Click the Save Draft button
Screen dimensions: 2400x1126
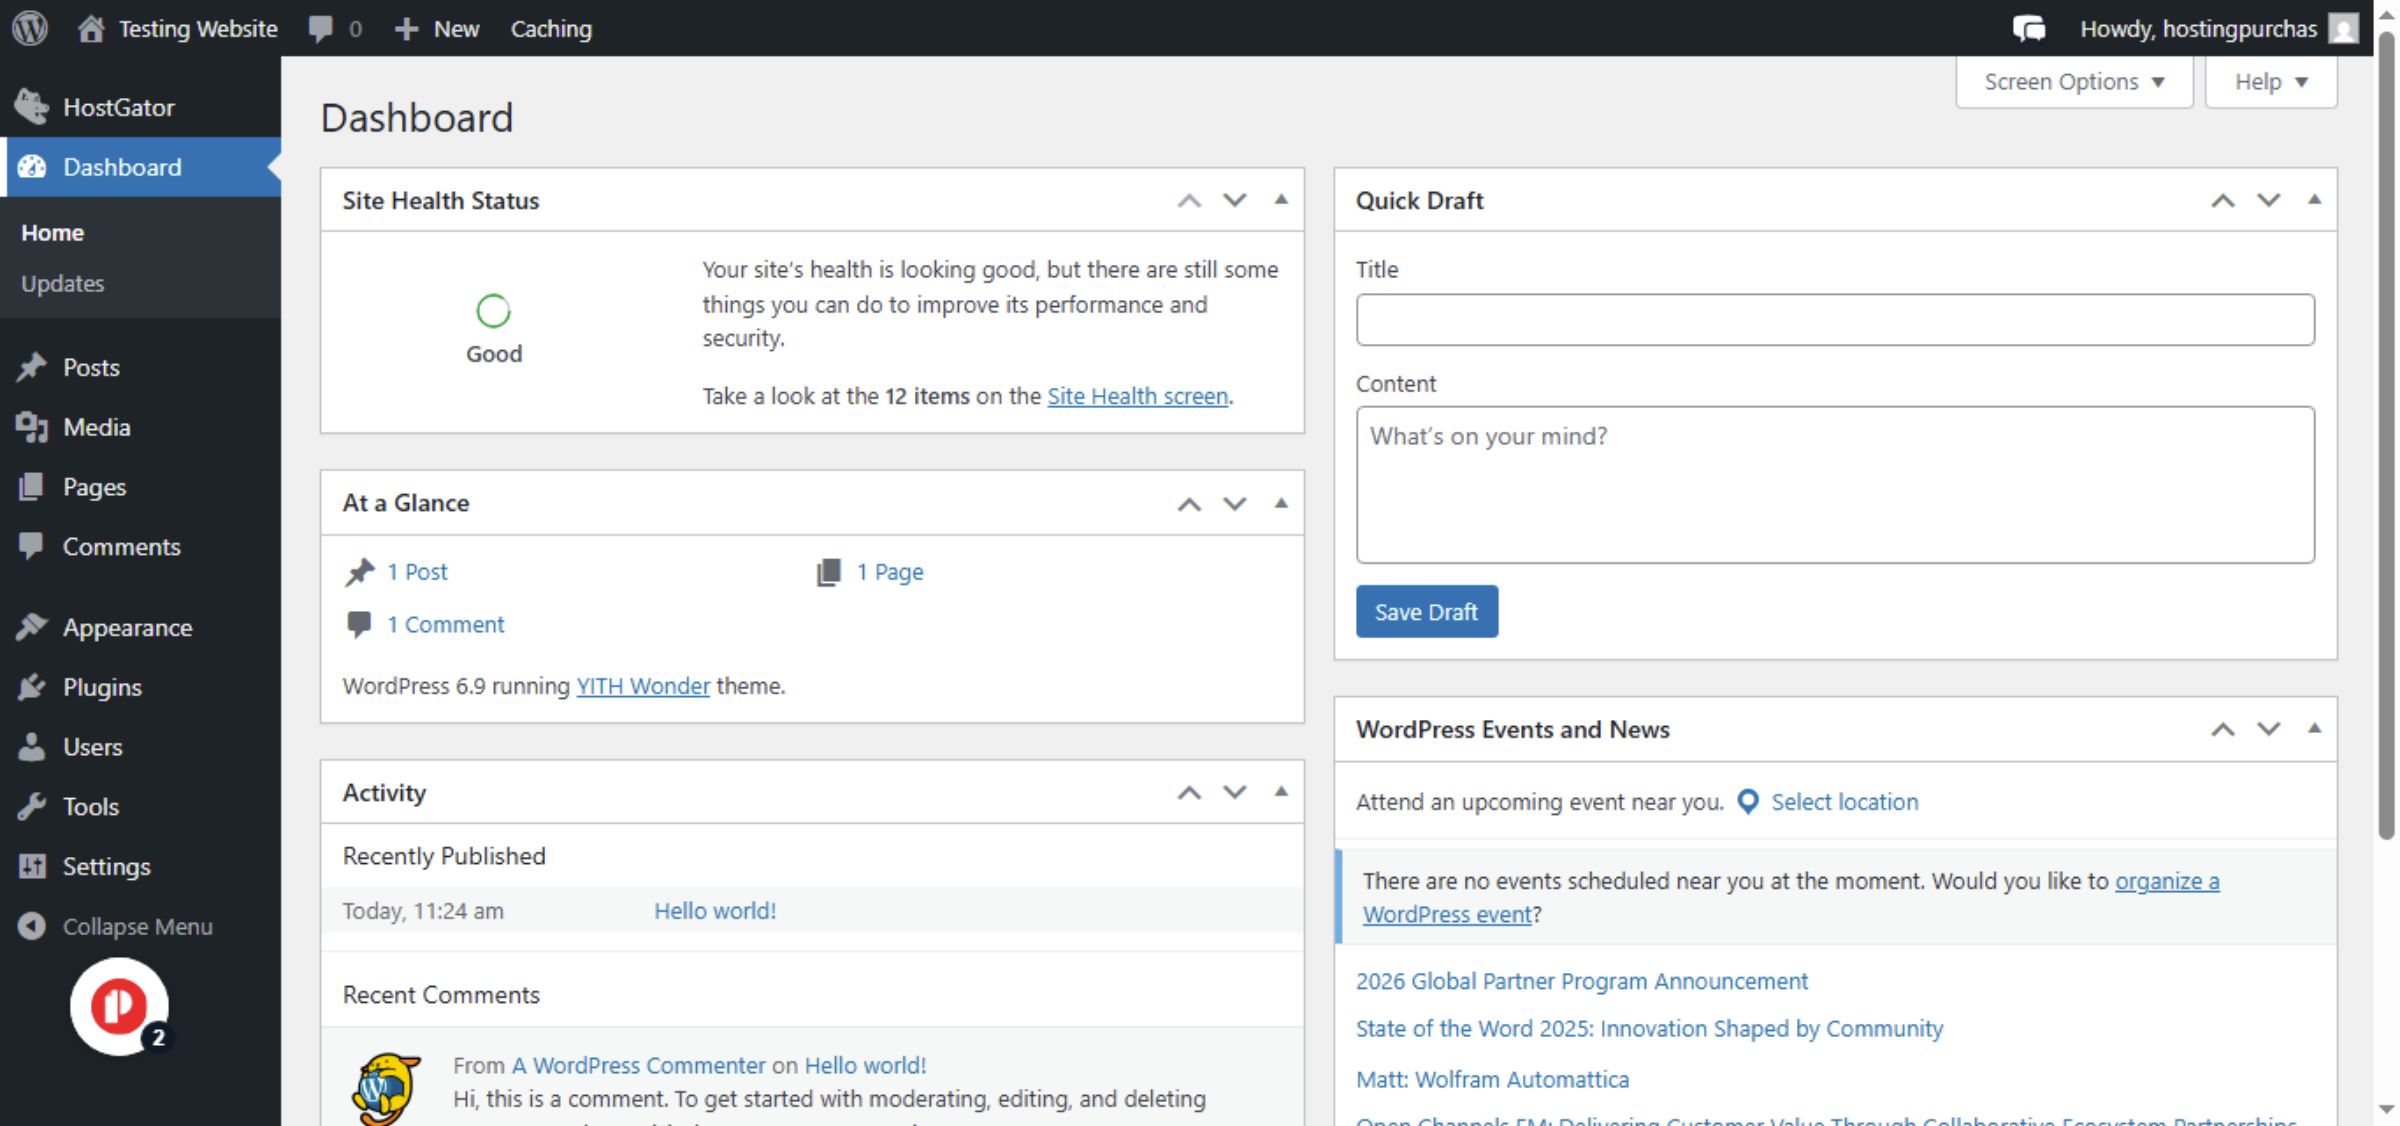pyautogui.click(x=1427, y=611)
